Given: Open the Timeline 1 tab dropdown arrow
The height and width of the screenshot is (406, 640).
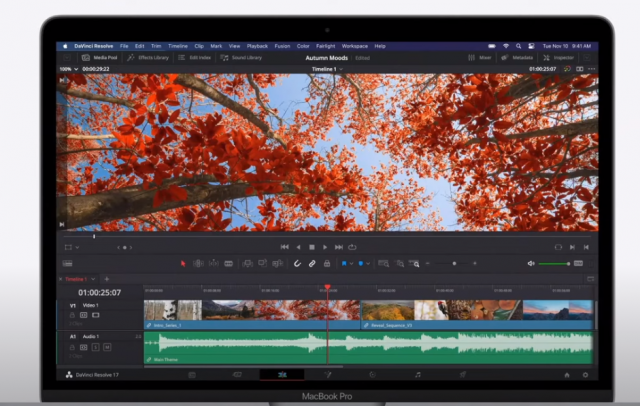Looking at the screenshot, I should tap(93, 279).
